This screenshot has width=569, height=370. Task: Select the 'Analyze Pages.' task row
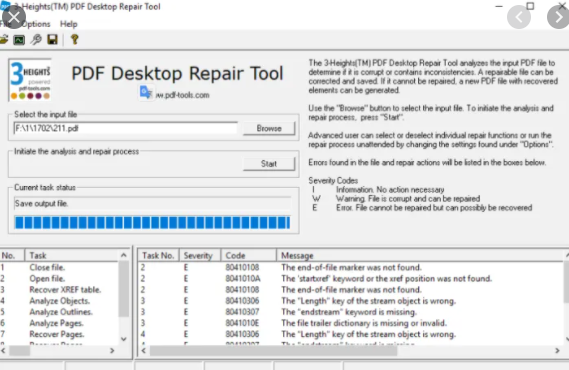tap(60, 323)
